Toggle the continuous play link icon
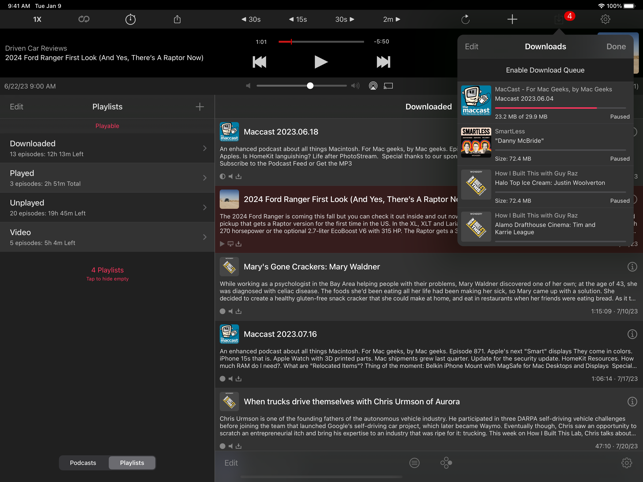 point(84,19)
